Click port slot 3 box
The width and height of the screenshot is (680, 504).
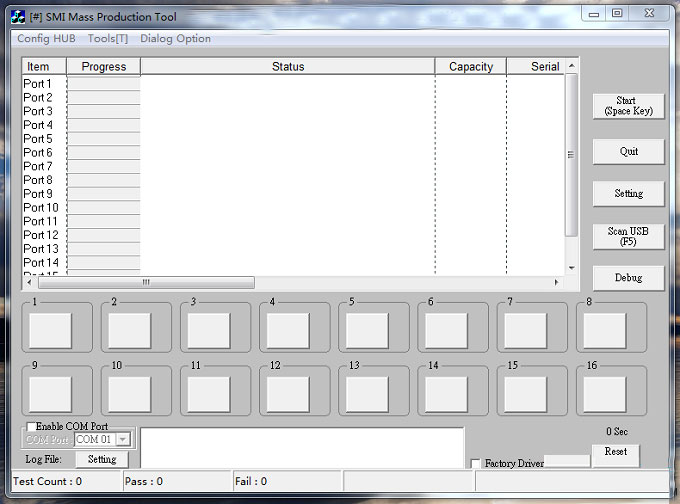(x=209, y=331)
